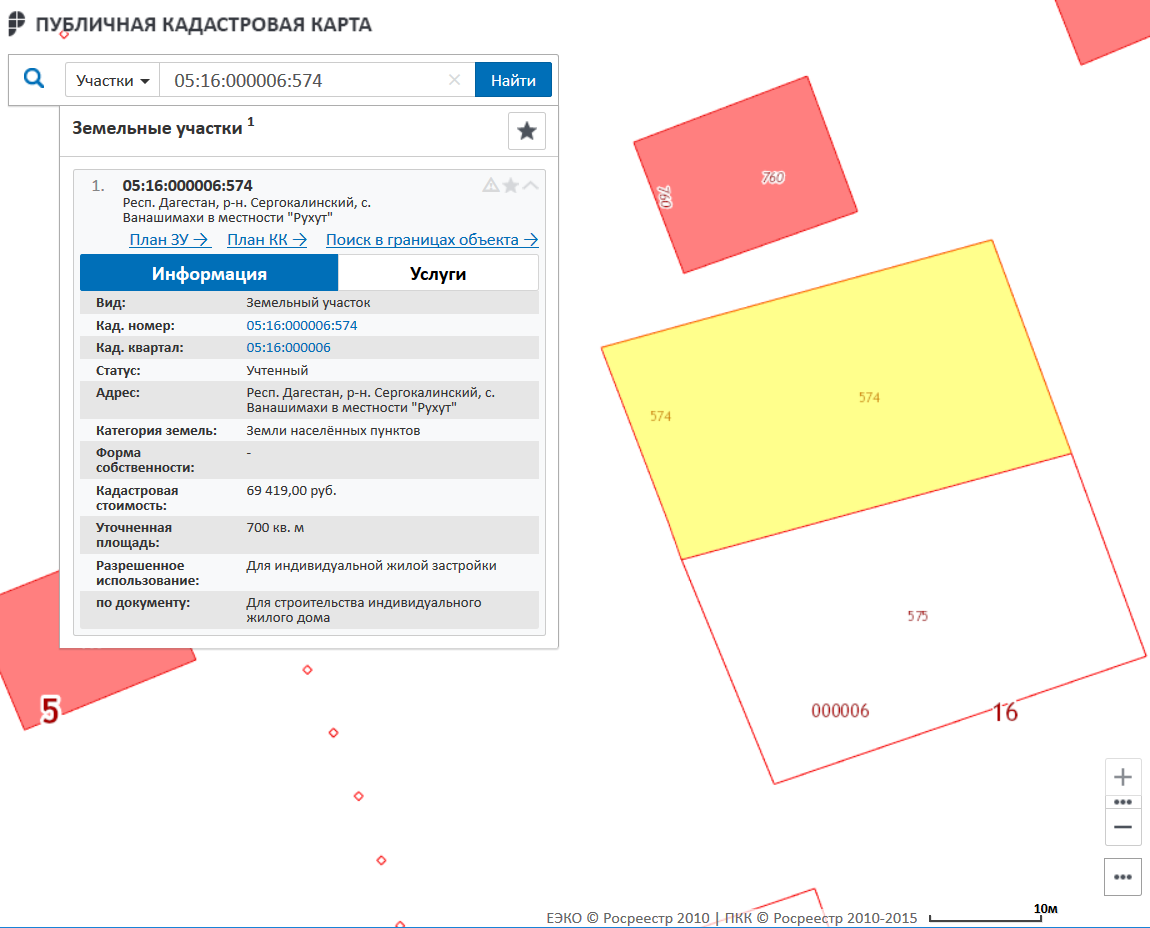Click the warning triangle icon on result 574

(490, 185)
